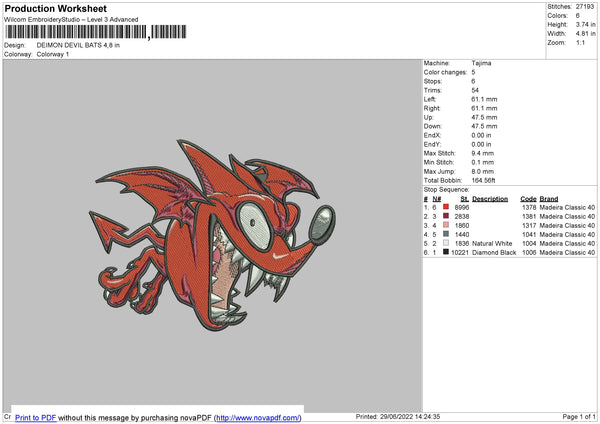Click the 'Print to PDF' link
This screenshot has width=600, height=424.
tap(36, 418)
